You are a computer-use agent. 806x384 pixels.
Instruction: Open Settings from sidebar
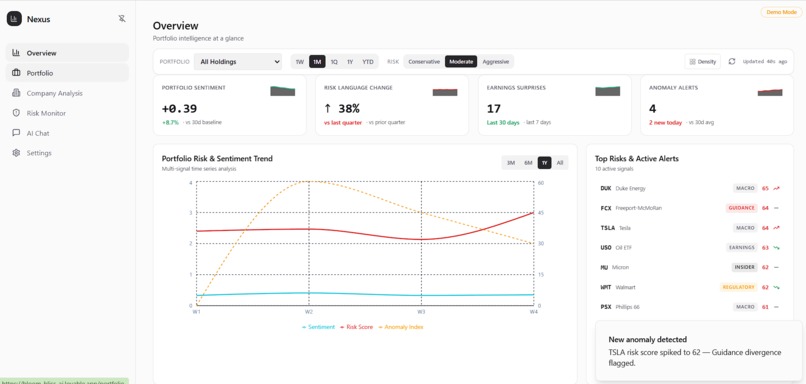point(67,153)
